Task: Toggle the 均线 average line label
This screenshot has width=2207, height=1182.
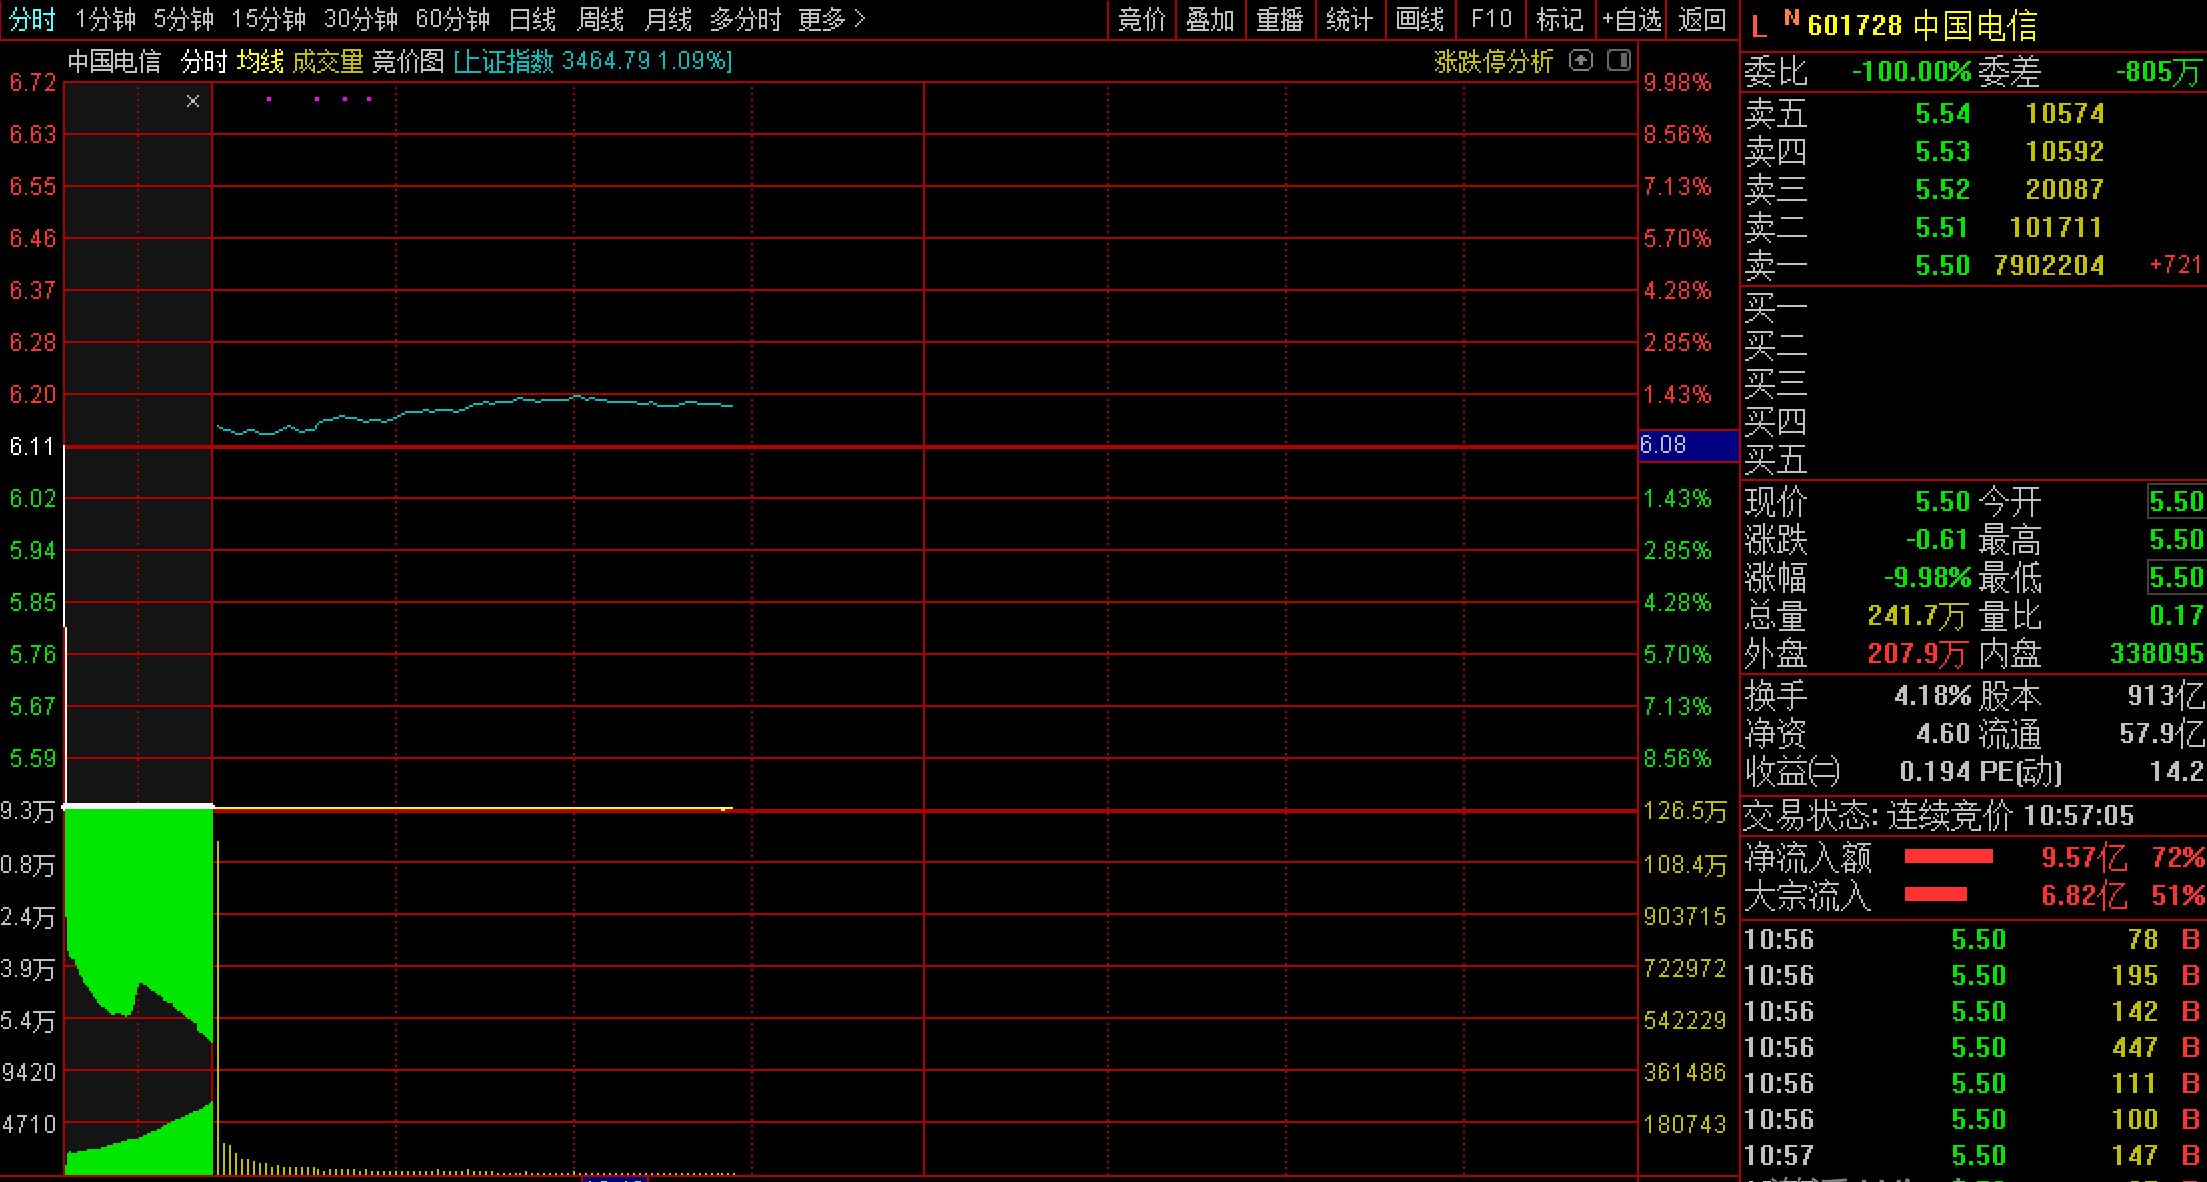Action: coord(260,62)
